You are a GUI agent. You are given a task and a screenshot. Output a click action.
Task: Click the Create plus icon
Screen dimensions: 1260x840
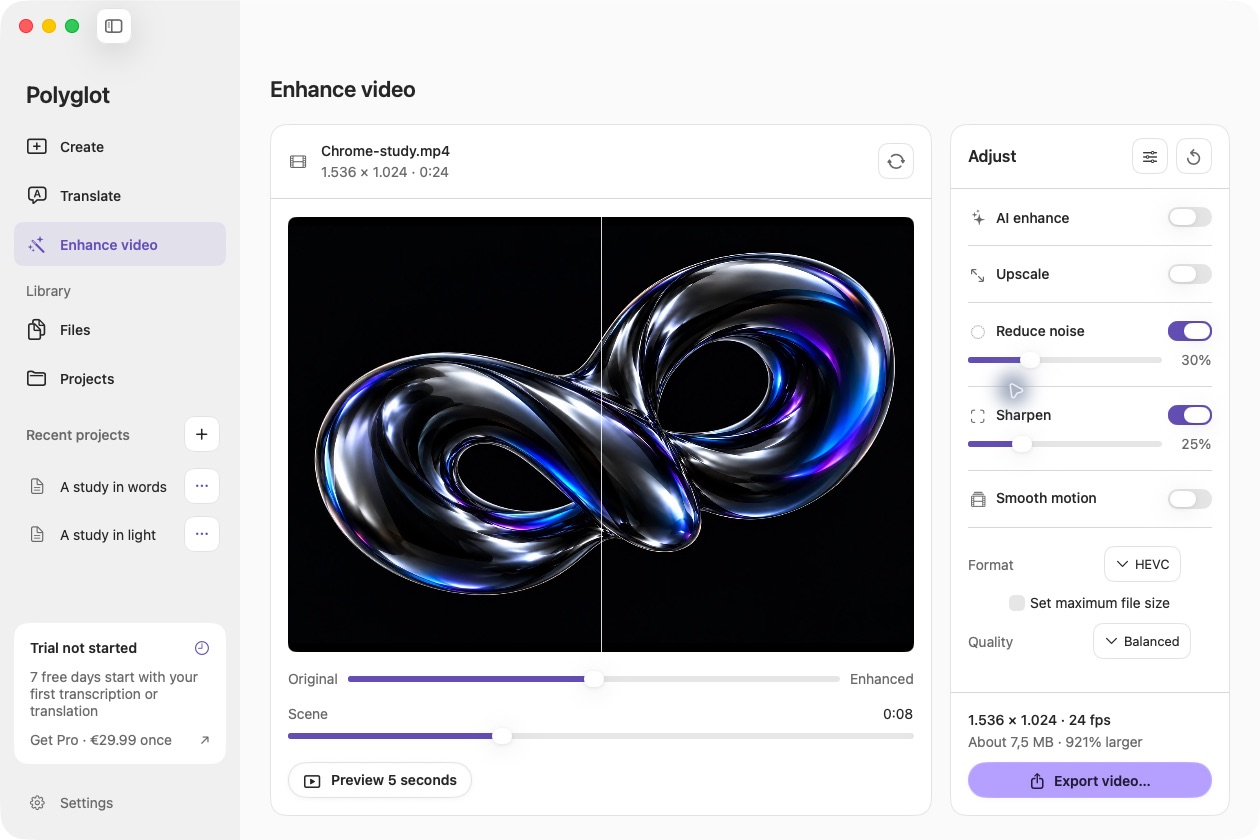point(37,146)
